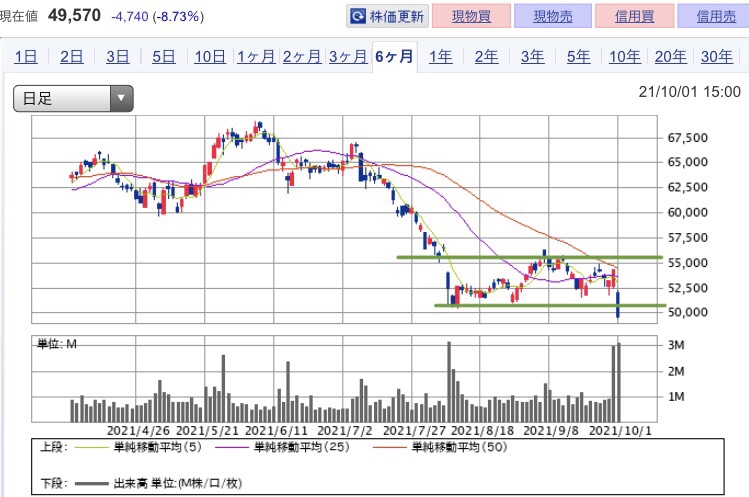Viewport: 749px width, 497px height.
Task: Click the 現物売 button
Action: (553, 16)
